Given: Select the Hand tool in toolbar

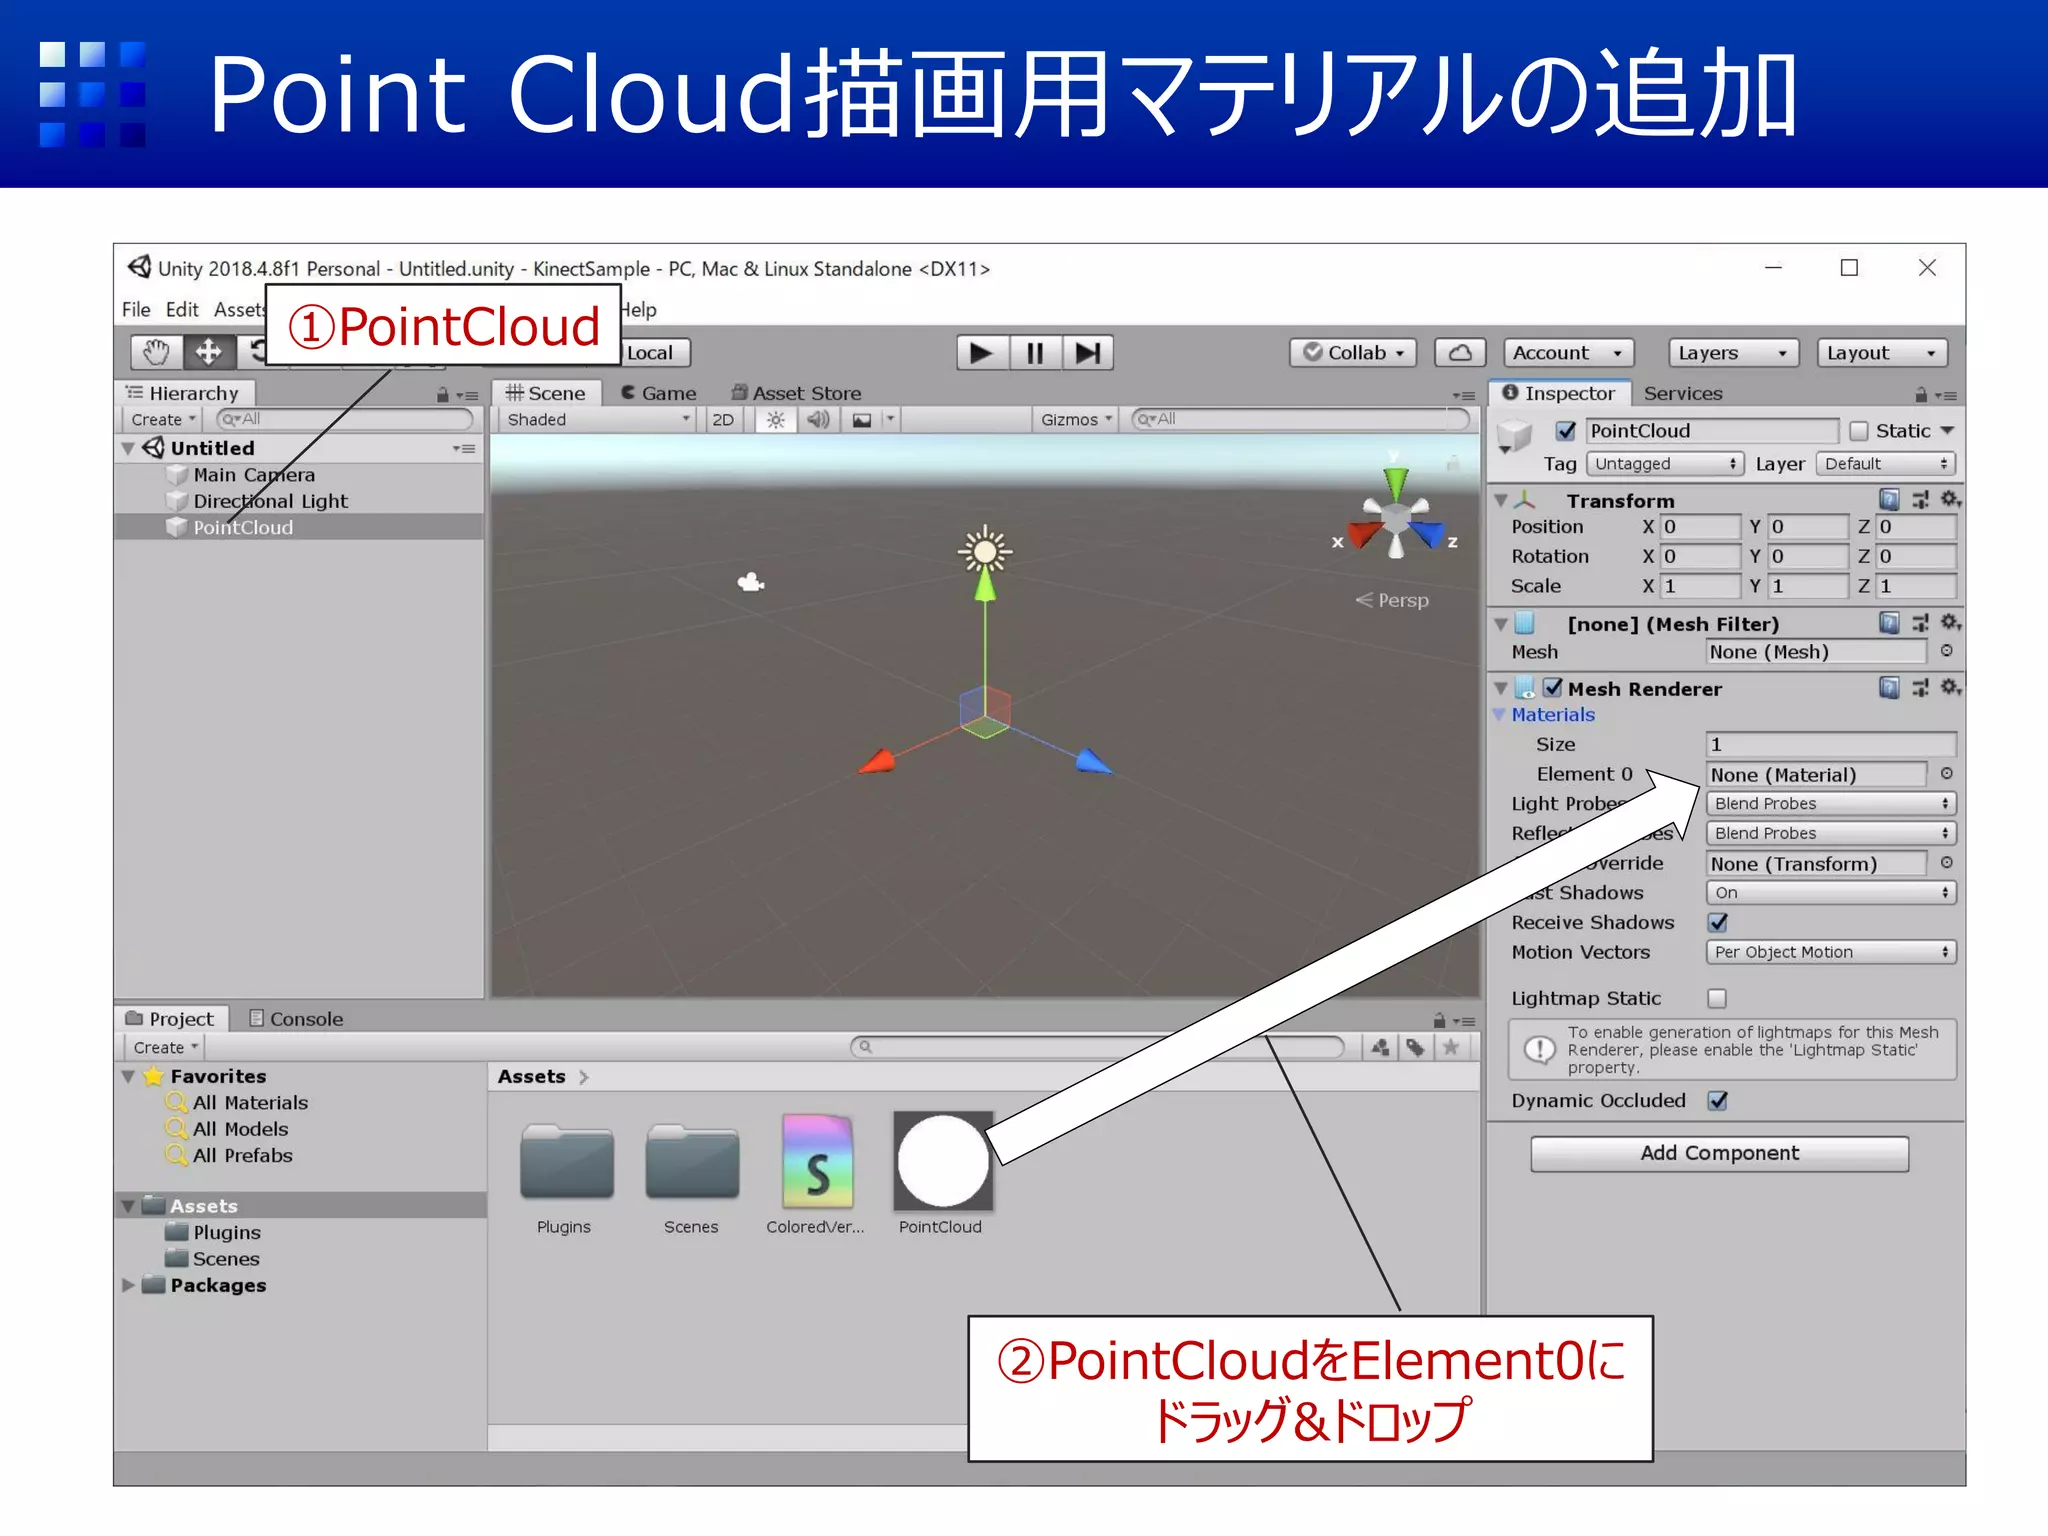Looking at the screenshot, I should click(157, 352).
